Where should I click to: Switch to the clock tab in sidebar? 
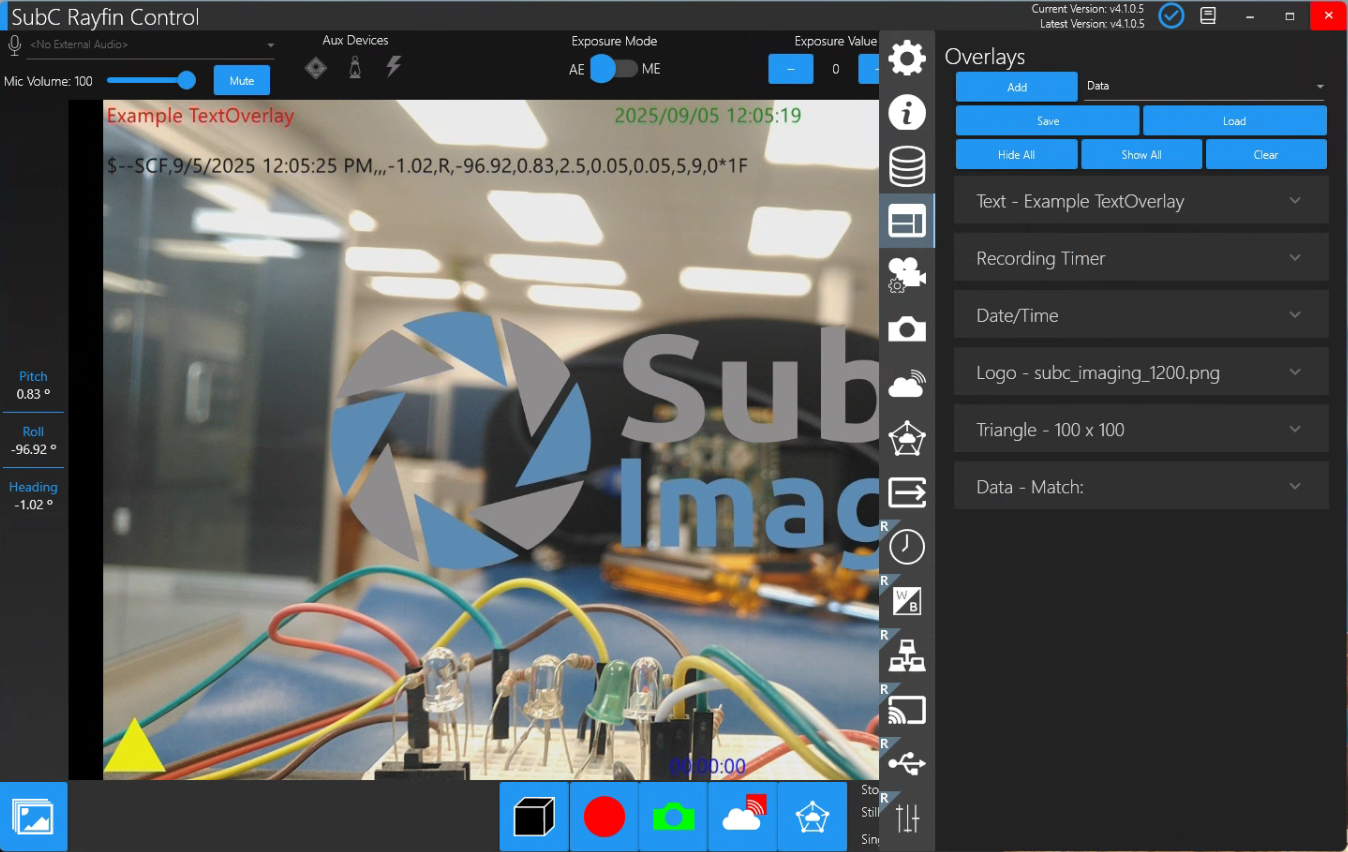pos(907,547)
